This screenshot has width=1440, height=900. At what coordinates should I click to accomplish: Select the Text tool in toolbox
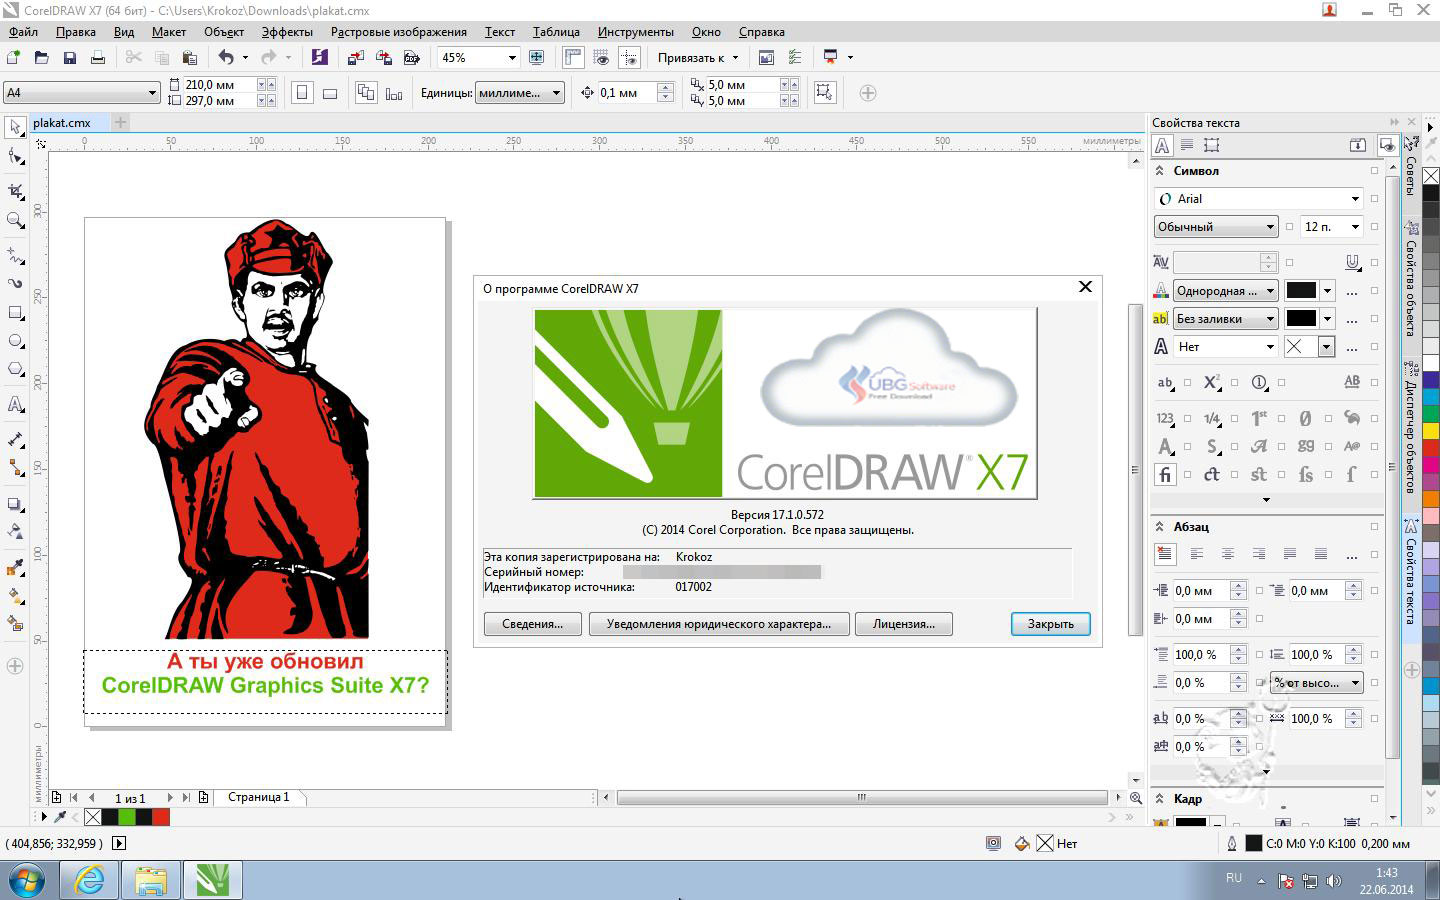15,405
